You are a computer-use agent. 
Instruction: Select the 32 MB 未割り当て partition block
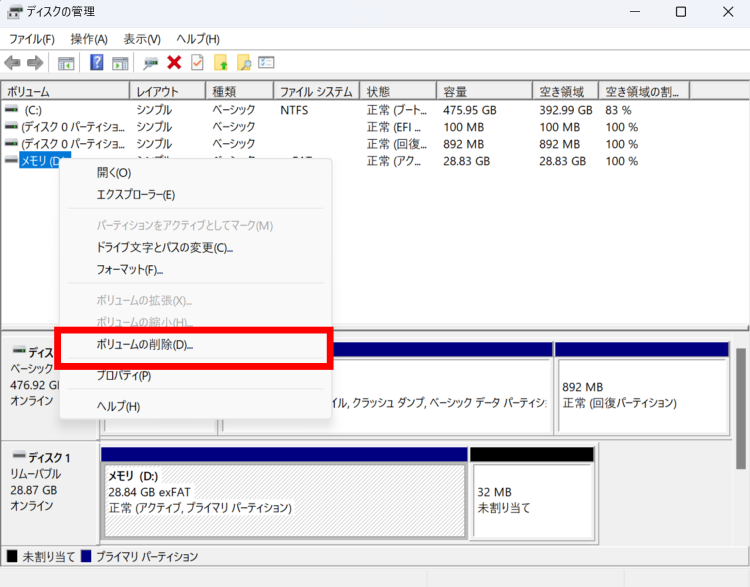tap(531, 500)
